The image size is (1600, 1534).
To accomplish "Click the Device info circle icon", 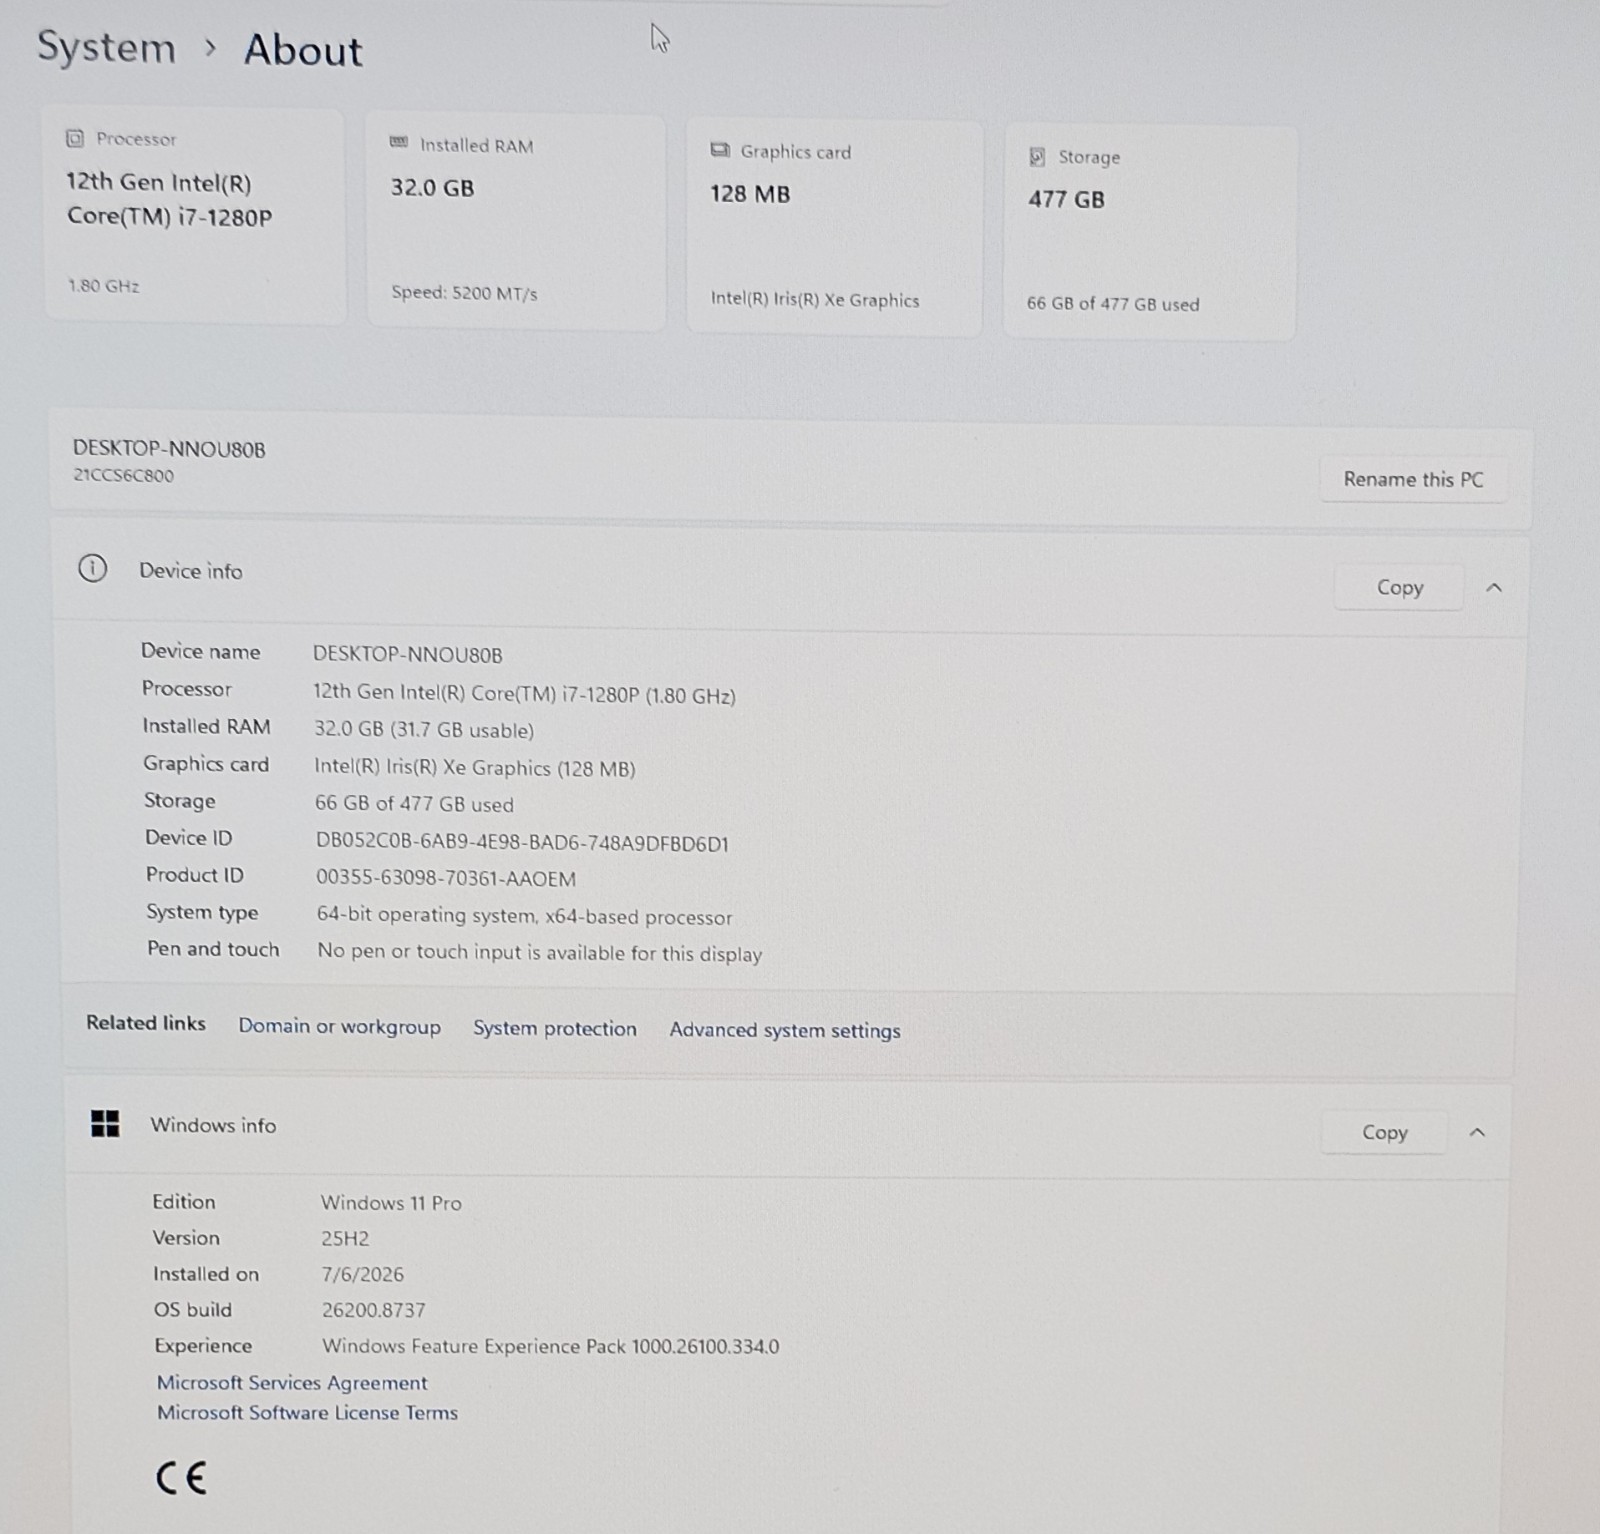I will tap(92, 569).
